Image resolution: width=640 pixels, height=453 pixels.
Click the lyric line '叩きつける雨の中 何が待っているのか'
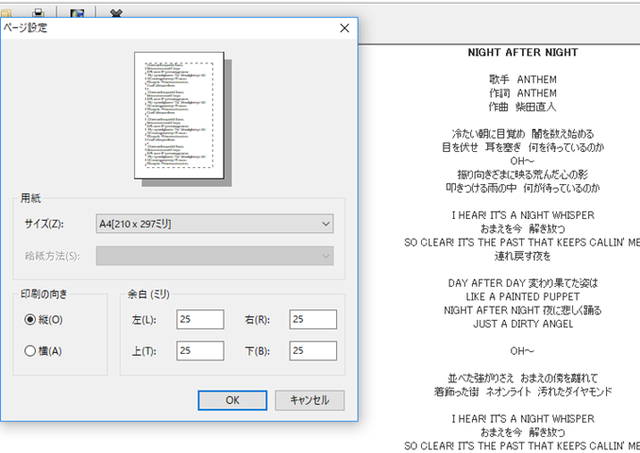[523, 188]
